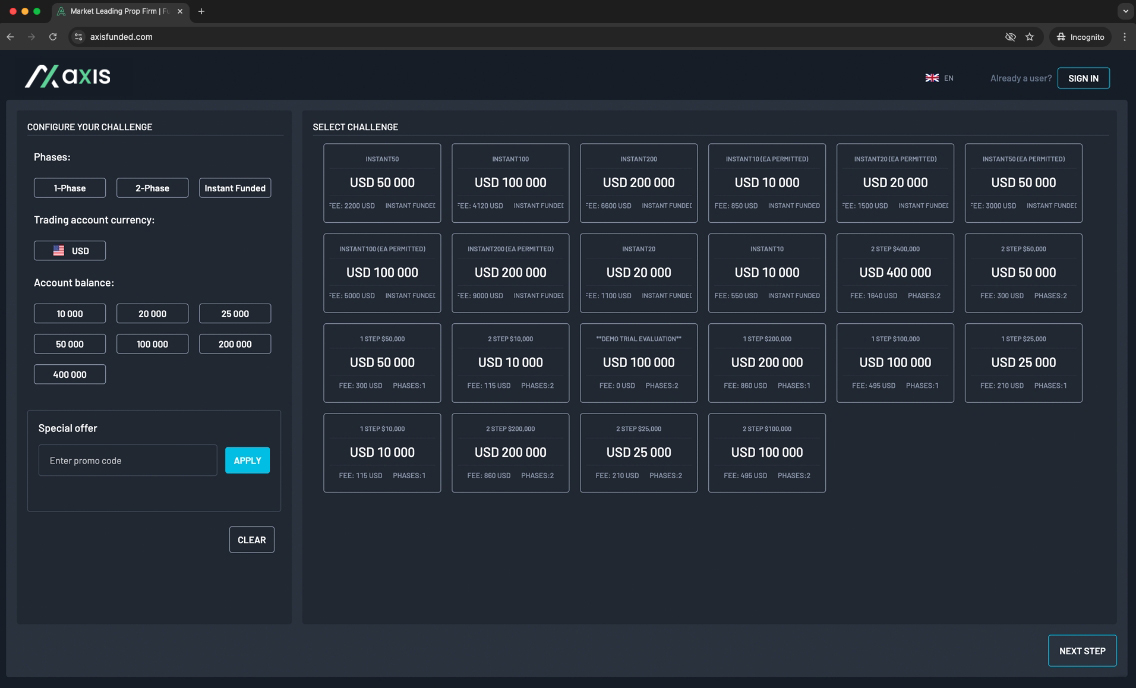Click the US flag on the USD currency button
Screen dimensions: 1136x688
point(58,250)
